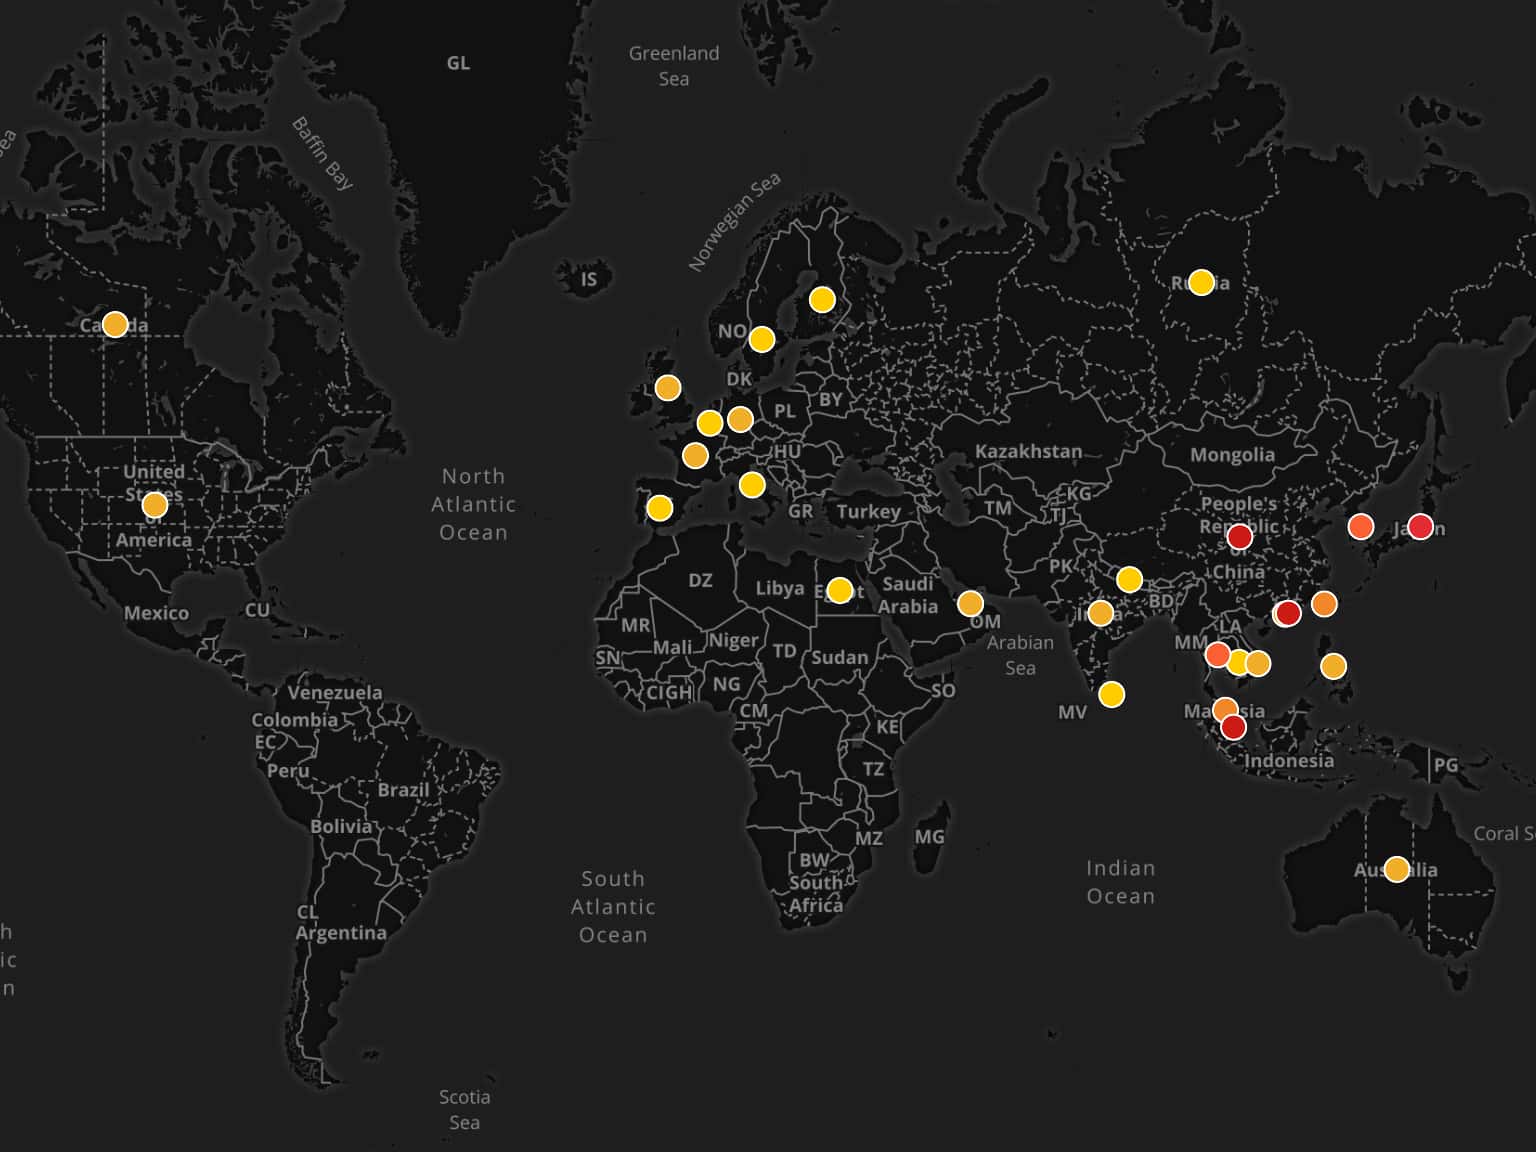This screenshot has height=1152, width=1536.
Task: Click the marker over Canada
Action: pos(115,324)
